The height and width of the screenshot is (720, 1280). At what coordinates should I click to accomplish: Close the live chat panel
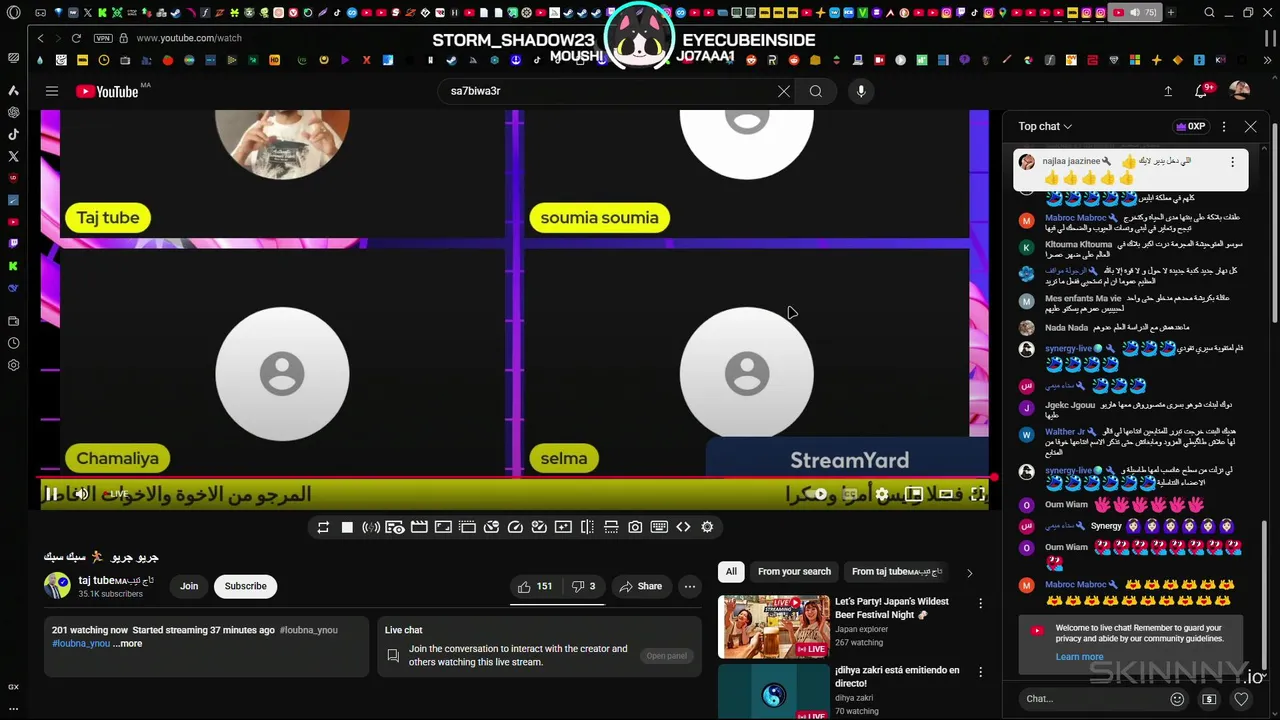coord(1250,127)
